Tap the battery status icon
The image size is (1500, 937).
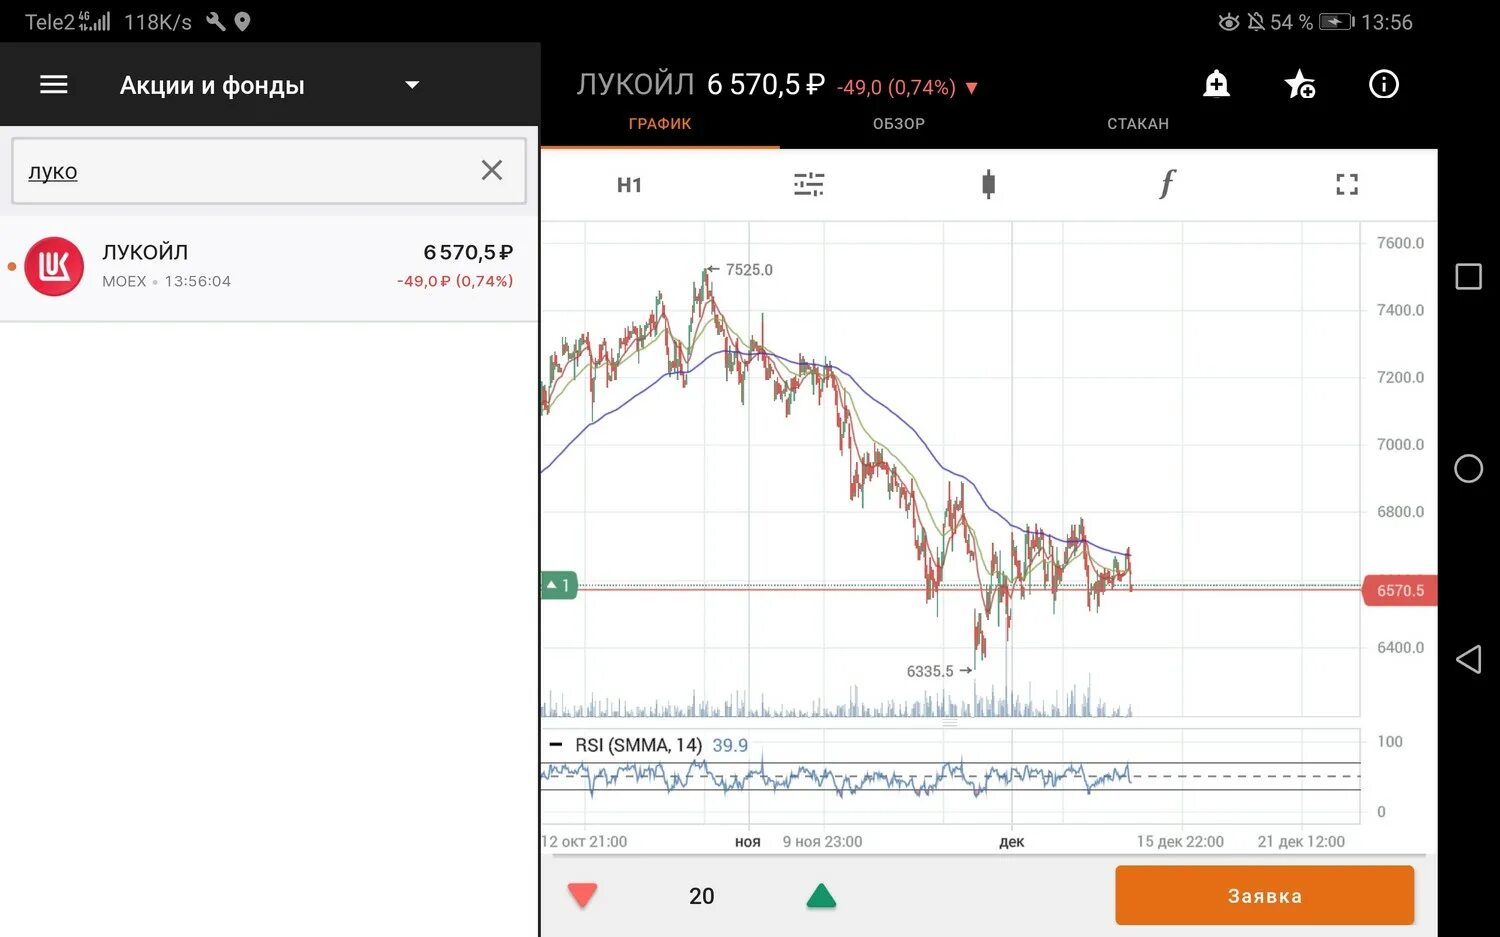coord(1336,22)
